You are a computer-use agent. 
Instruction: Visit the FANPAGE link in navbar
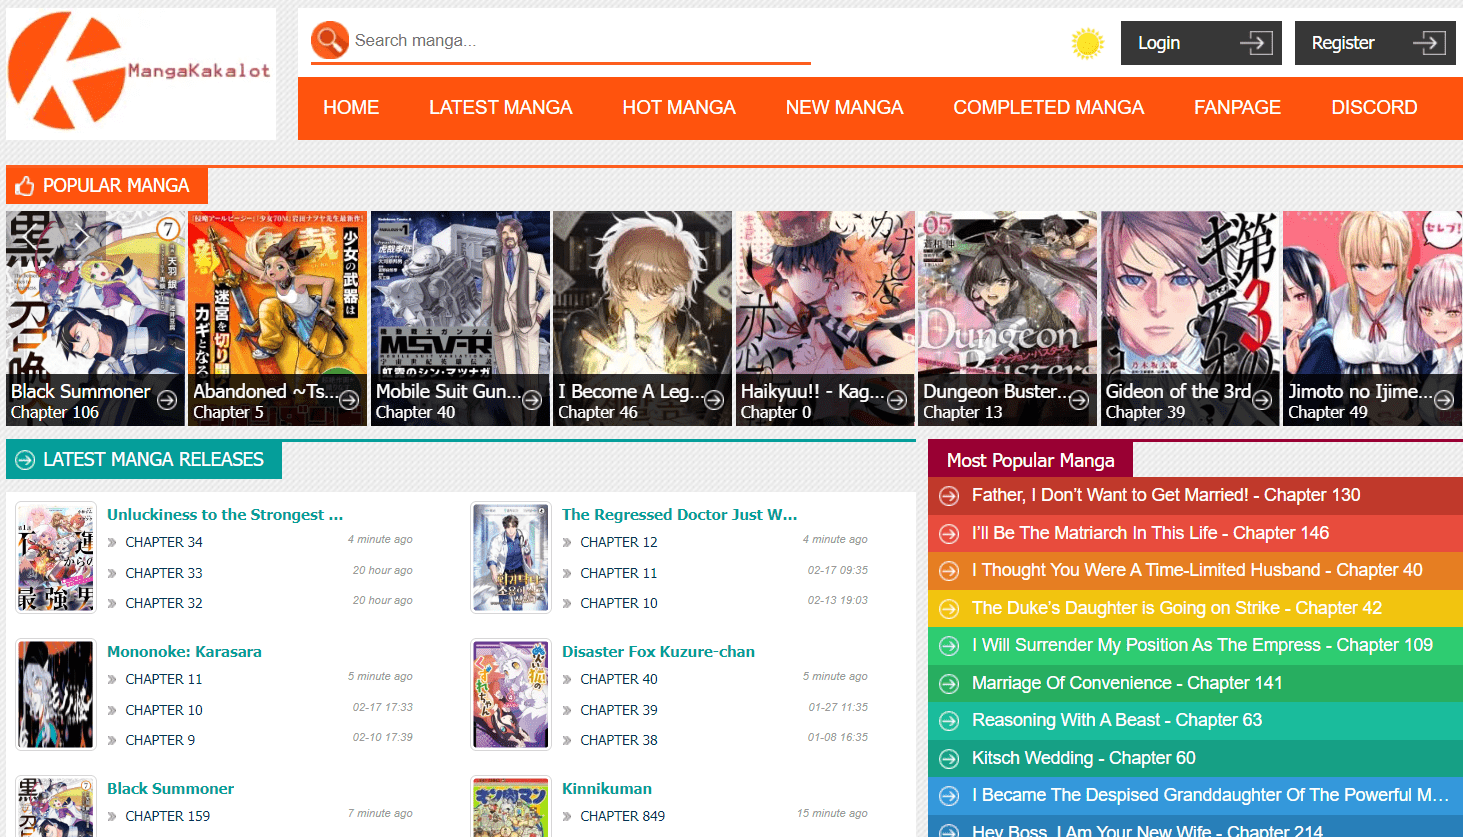tap(1237, 107)
